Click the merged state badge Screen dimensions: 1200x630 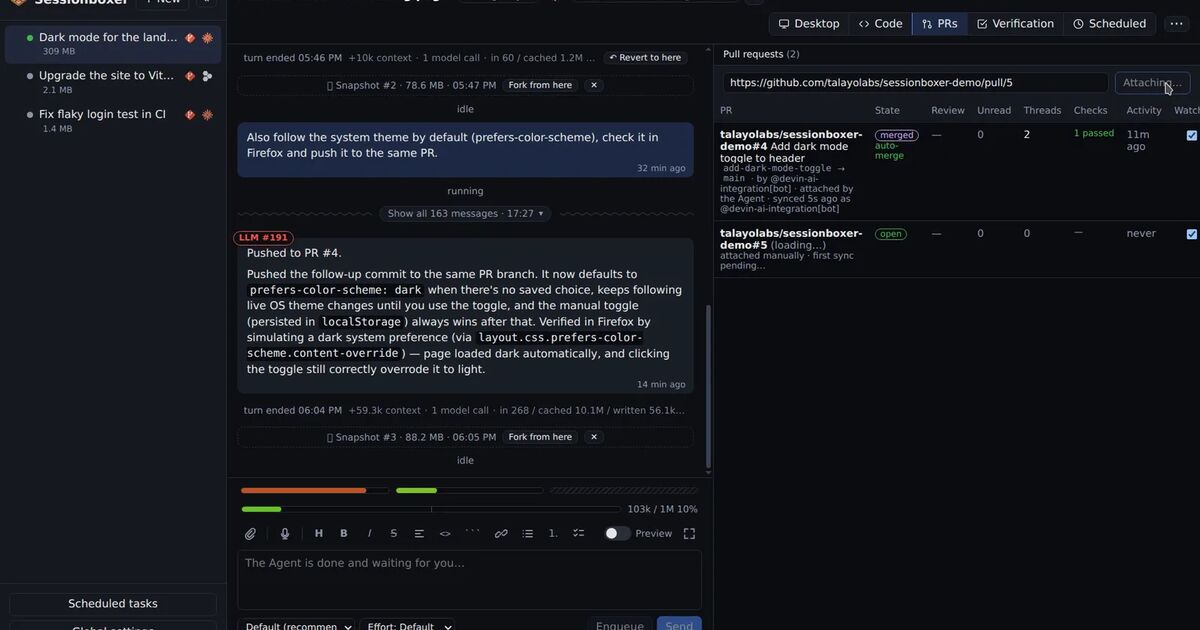896,135
